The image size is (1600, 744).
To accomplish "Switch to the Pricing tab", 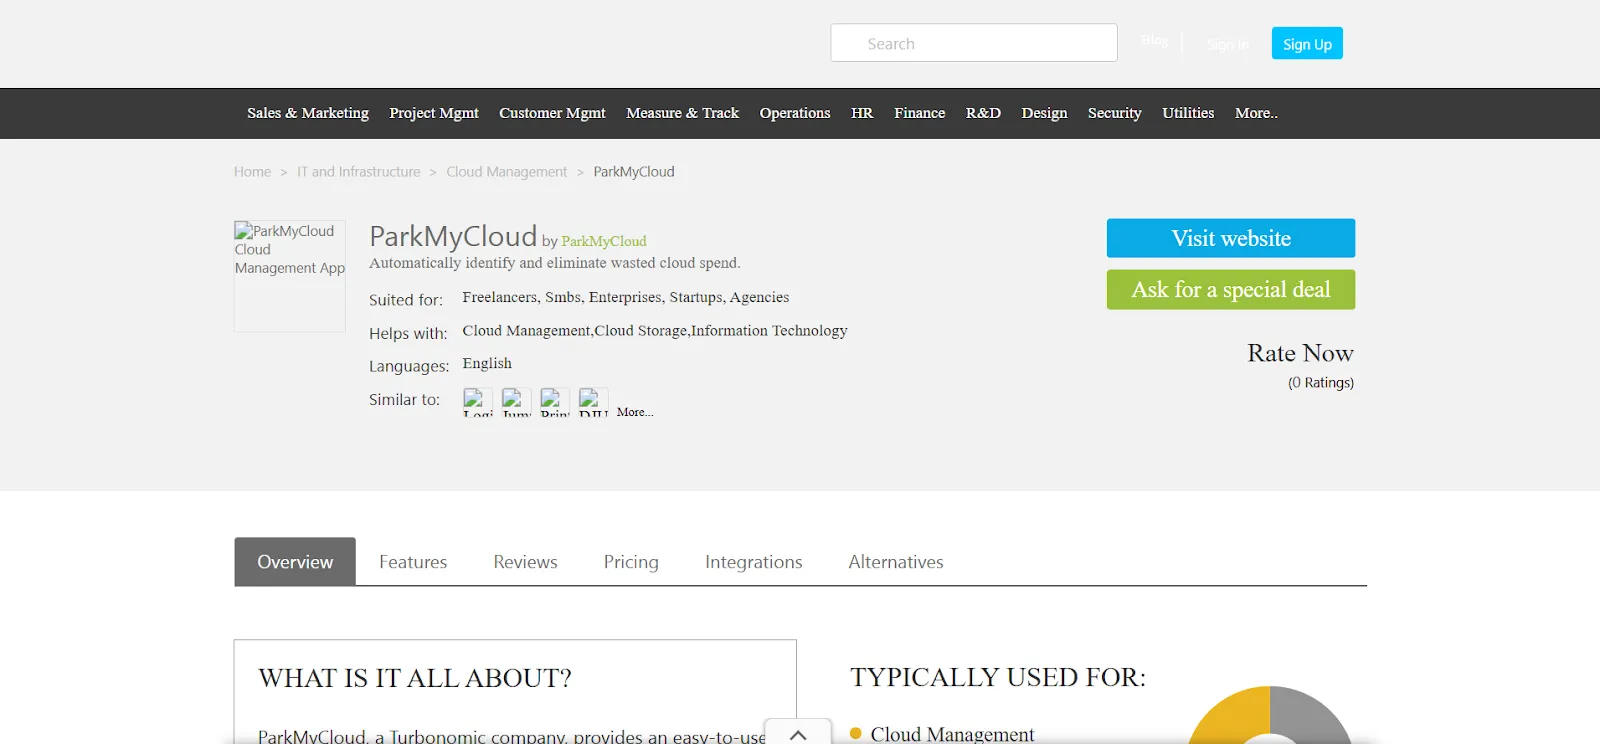I will pos(631,562).
